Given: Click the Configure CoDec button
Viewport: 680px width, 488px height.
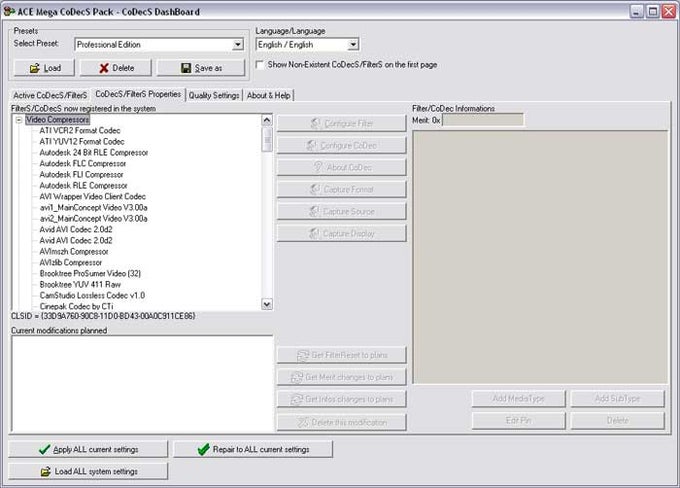Looking at the screenshot, I should tap(342, 146).
